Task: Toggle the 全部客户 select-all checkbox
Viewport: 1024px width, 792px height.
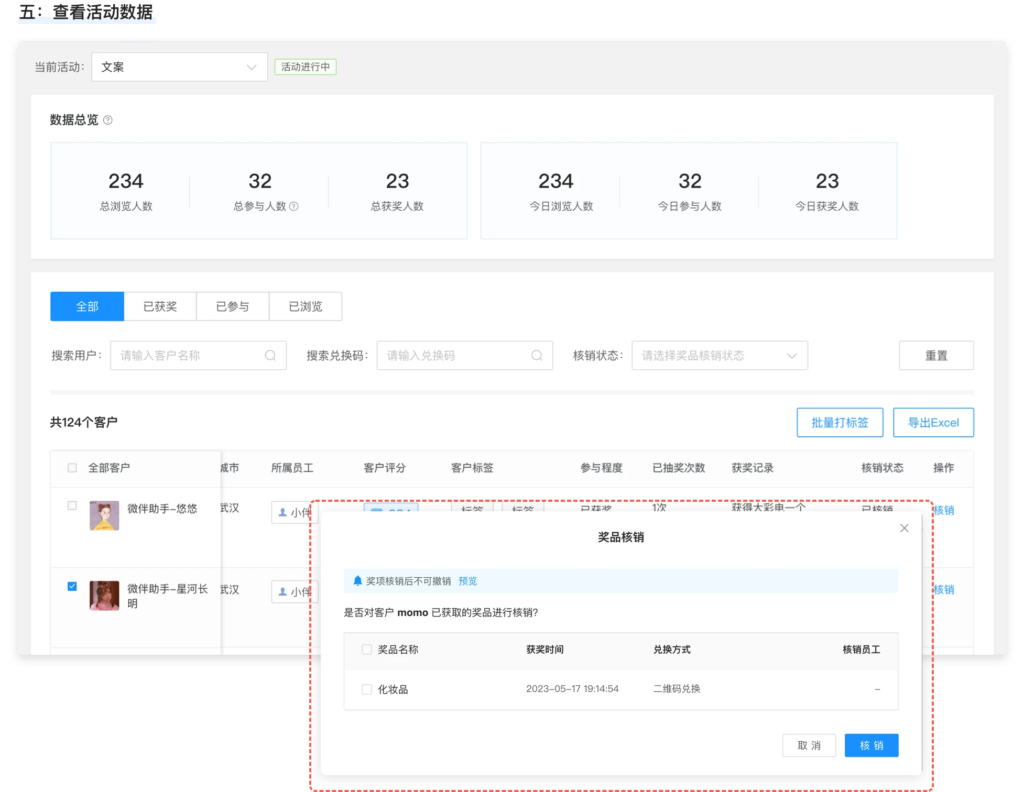Action: 72,468
